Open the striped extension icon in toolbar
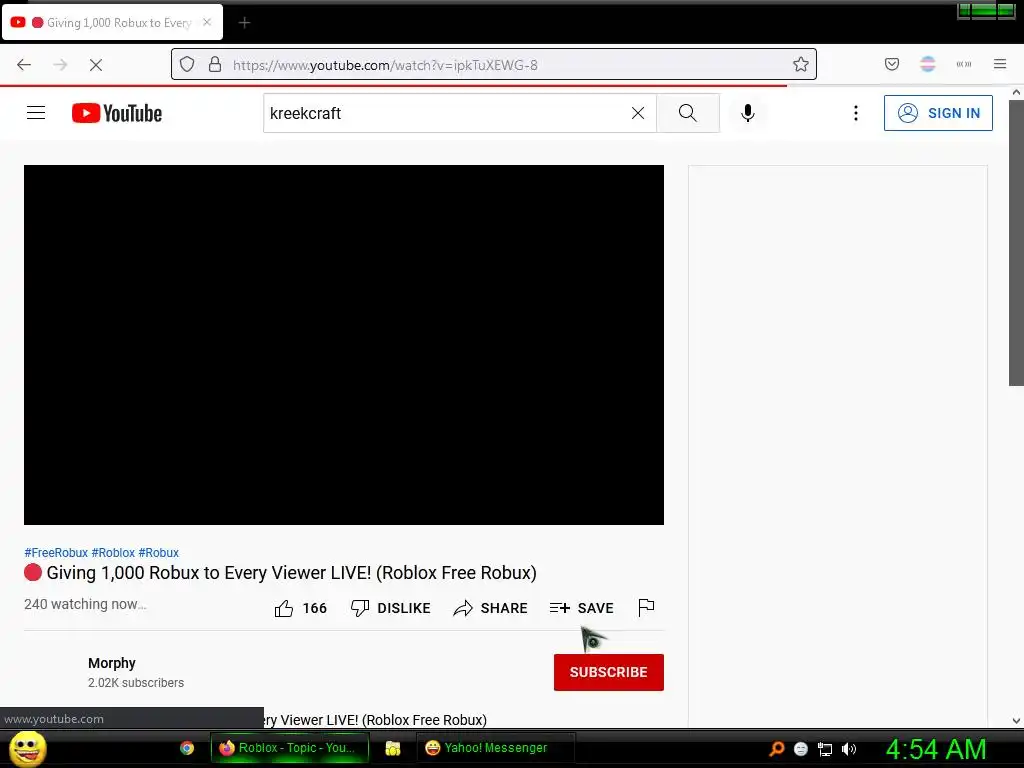This screenshot has height=768, width=1024. pyautogui.click(x=928, y=64)
